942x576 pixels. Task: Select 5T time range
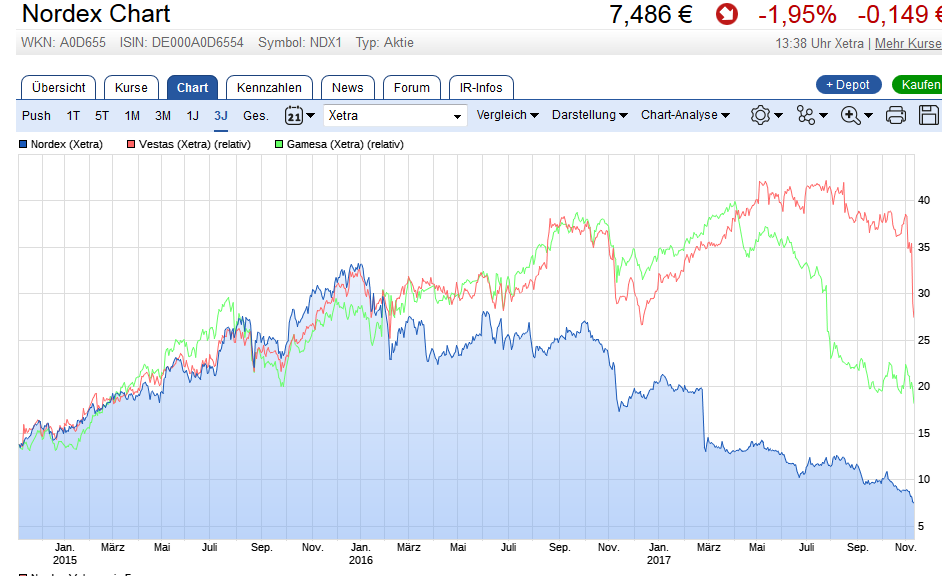pyautogui.click(x=102, y=115)
